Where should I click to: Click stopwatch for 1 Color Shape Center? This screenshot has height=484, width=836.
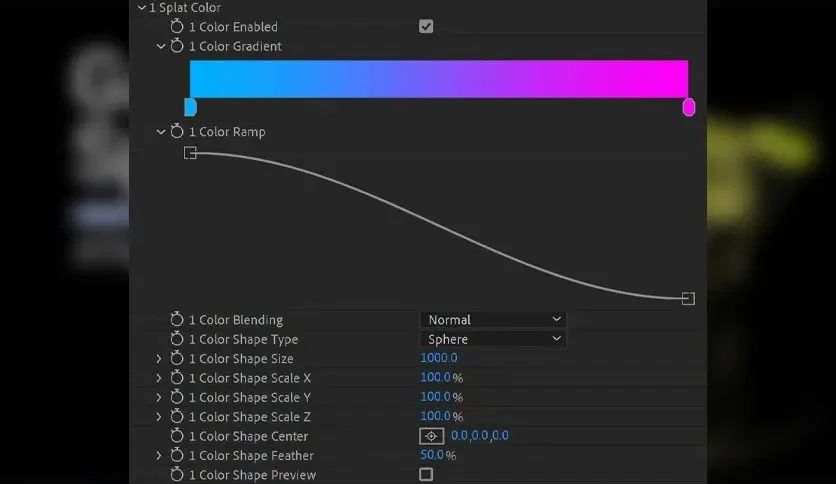[x=176, y=435]
